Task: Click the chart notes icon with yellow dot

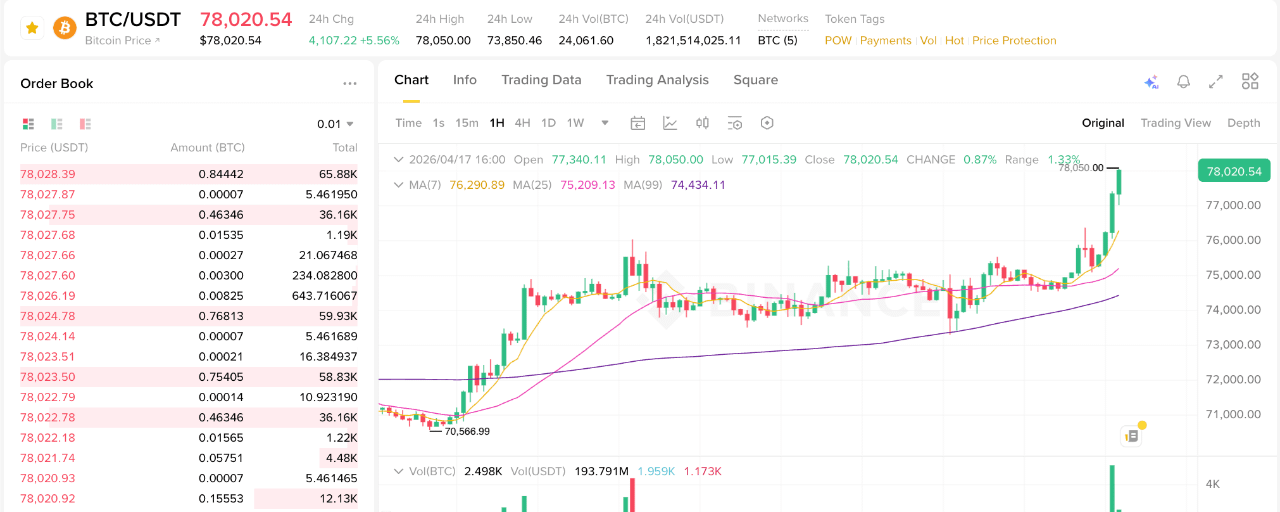Action: [x=1133, y=434]
